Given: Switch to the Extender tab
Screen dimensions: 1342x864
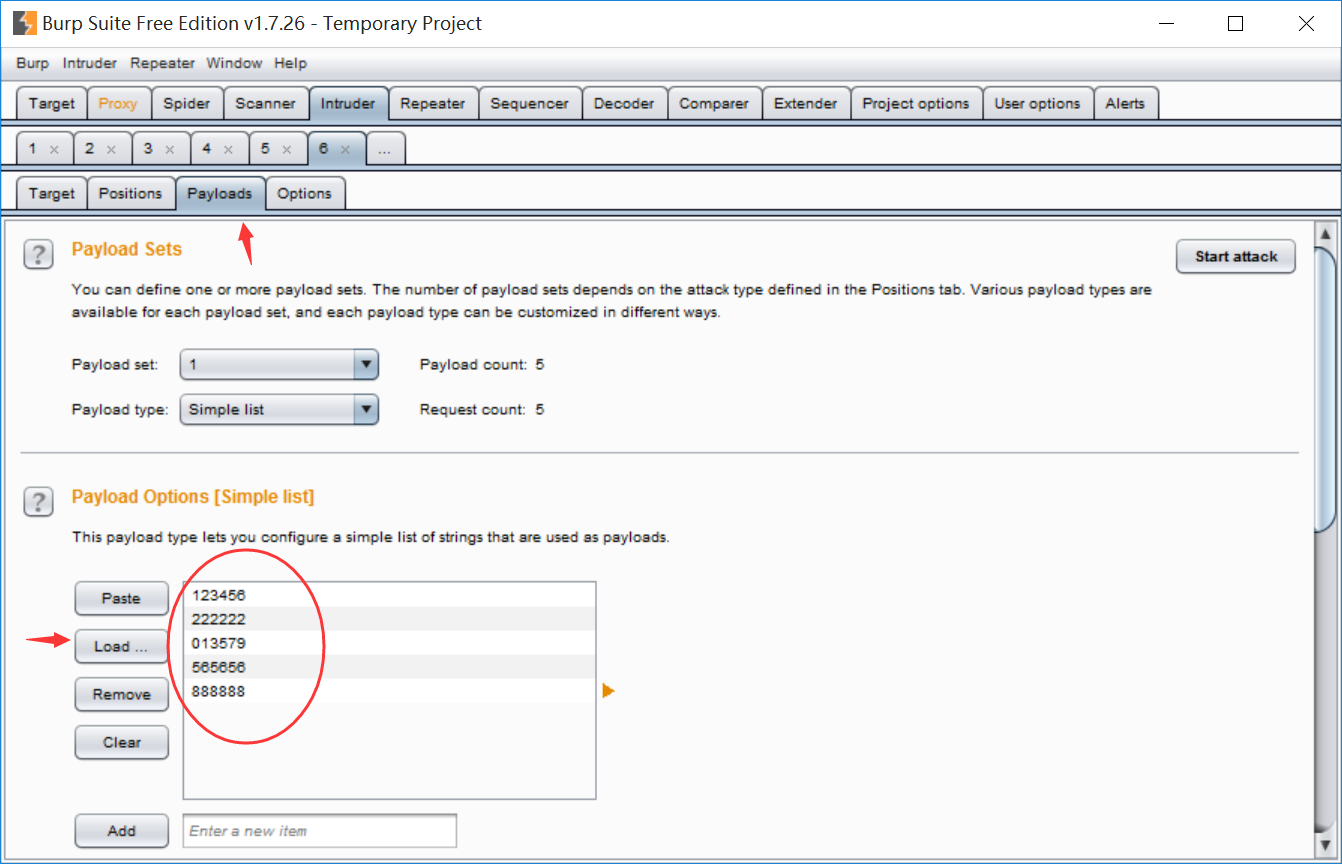Looking at the screenshot, I should (x=806, y=103).
